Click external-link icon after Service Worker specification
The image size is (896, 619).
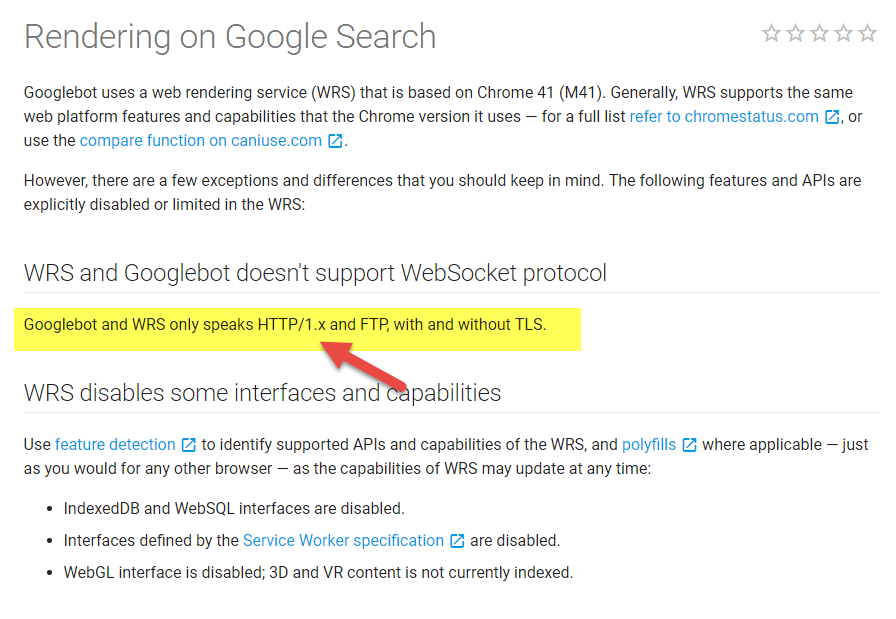point(457,541)
